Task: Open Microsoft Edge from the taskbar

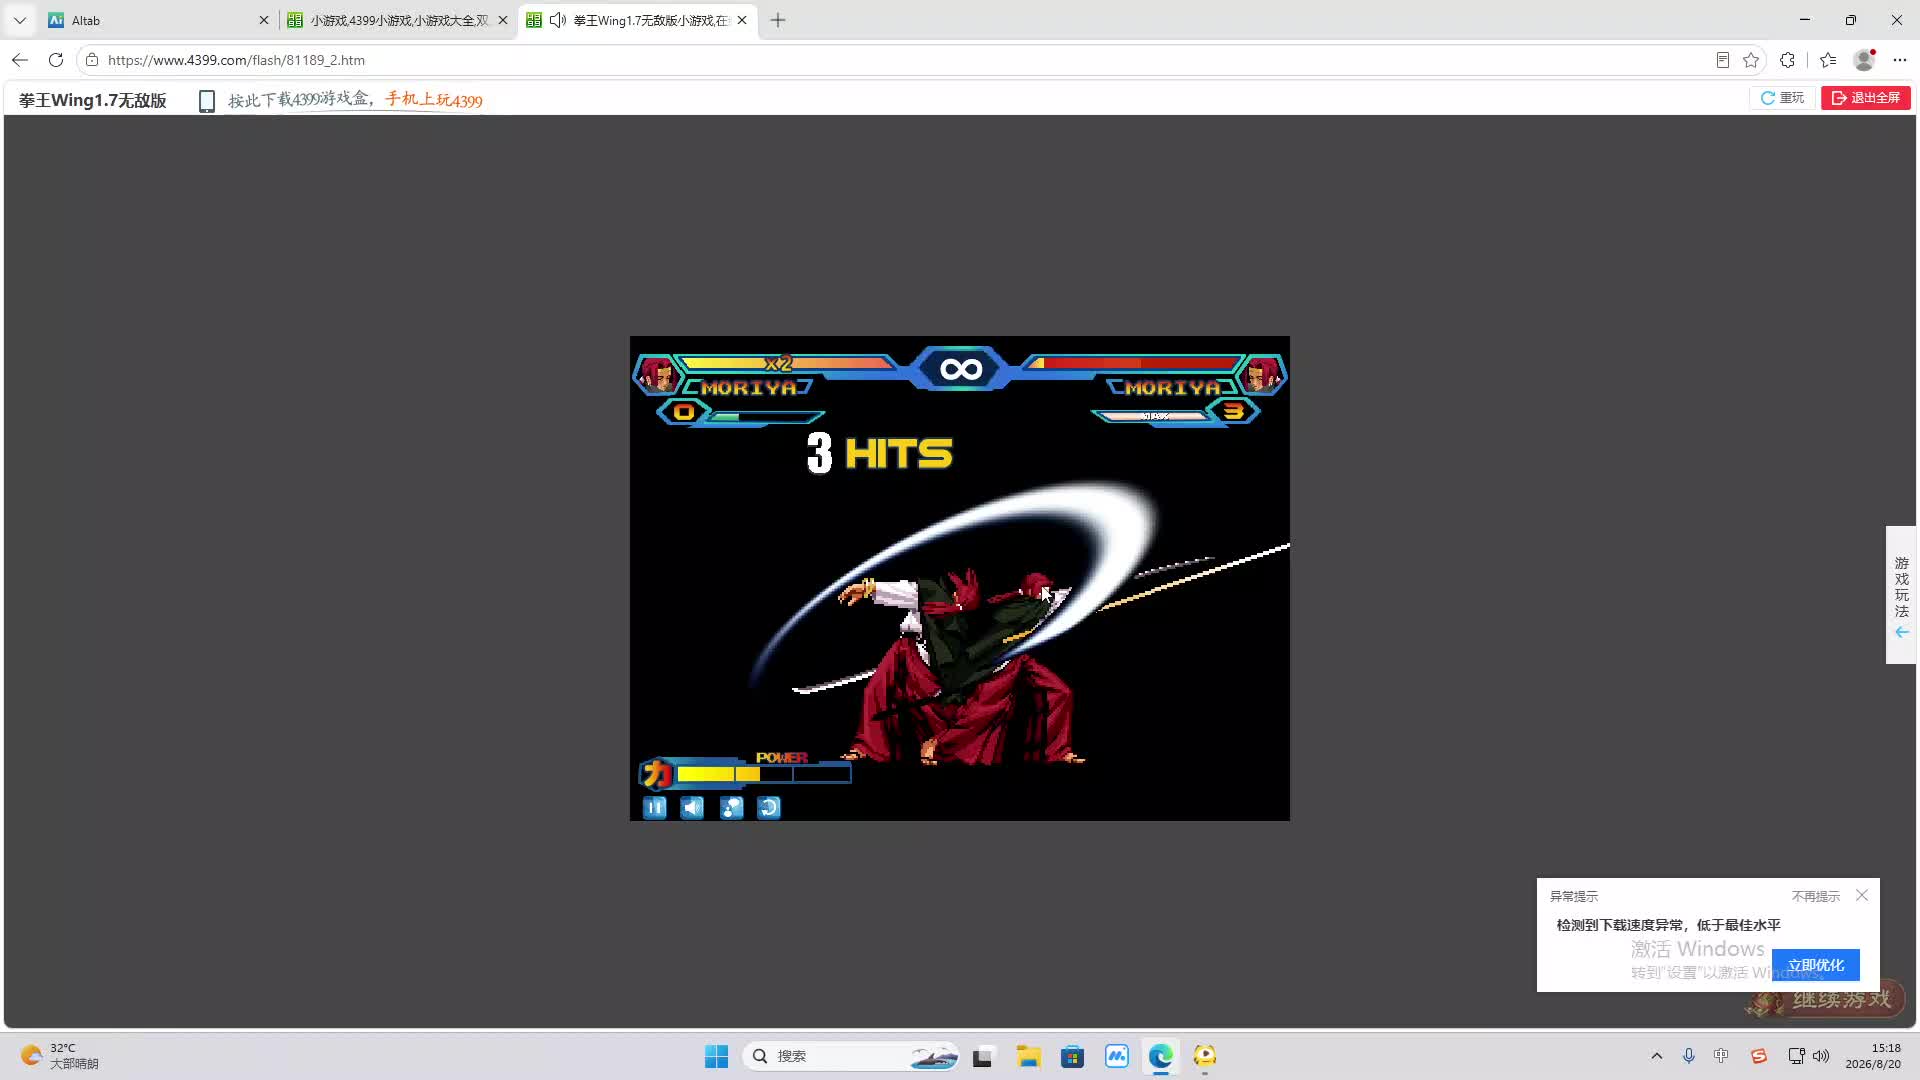Action: click(1160, 1056)
